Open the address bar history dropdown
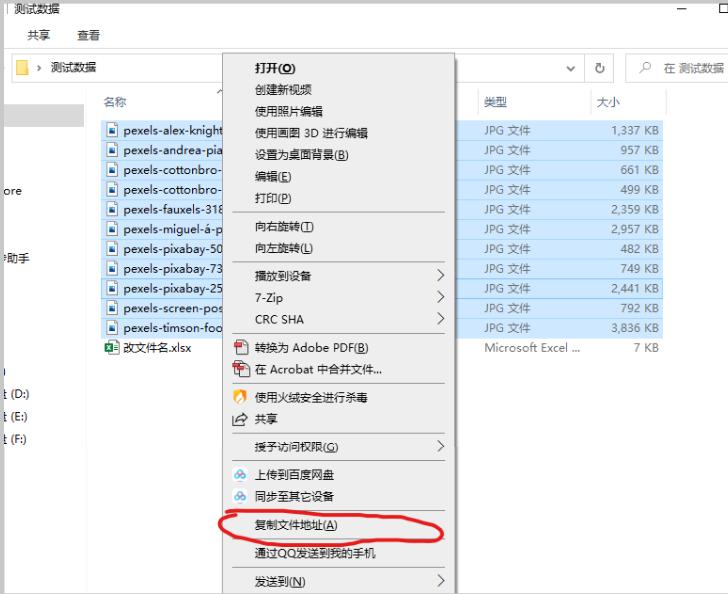The width and height of the screenshot is (728, 594). [x=571, y=68]
